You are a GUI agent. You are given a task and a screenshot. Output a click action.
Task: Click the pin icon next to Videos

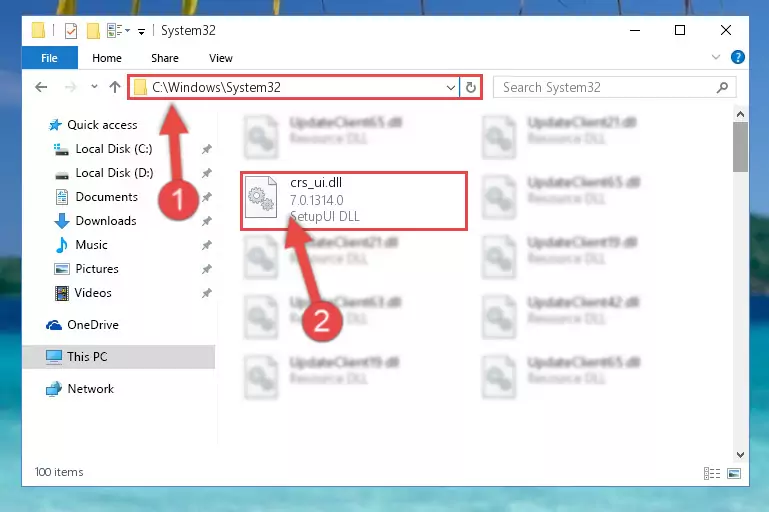coord(206,293)
